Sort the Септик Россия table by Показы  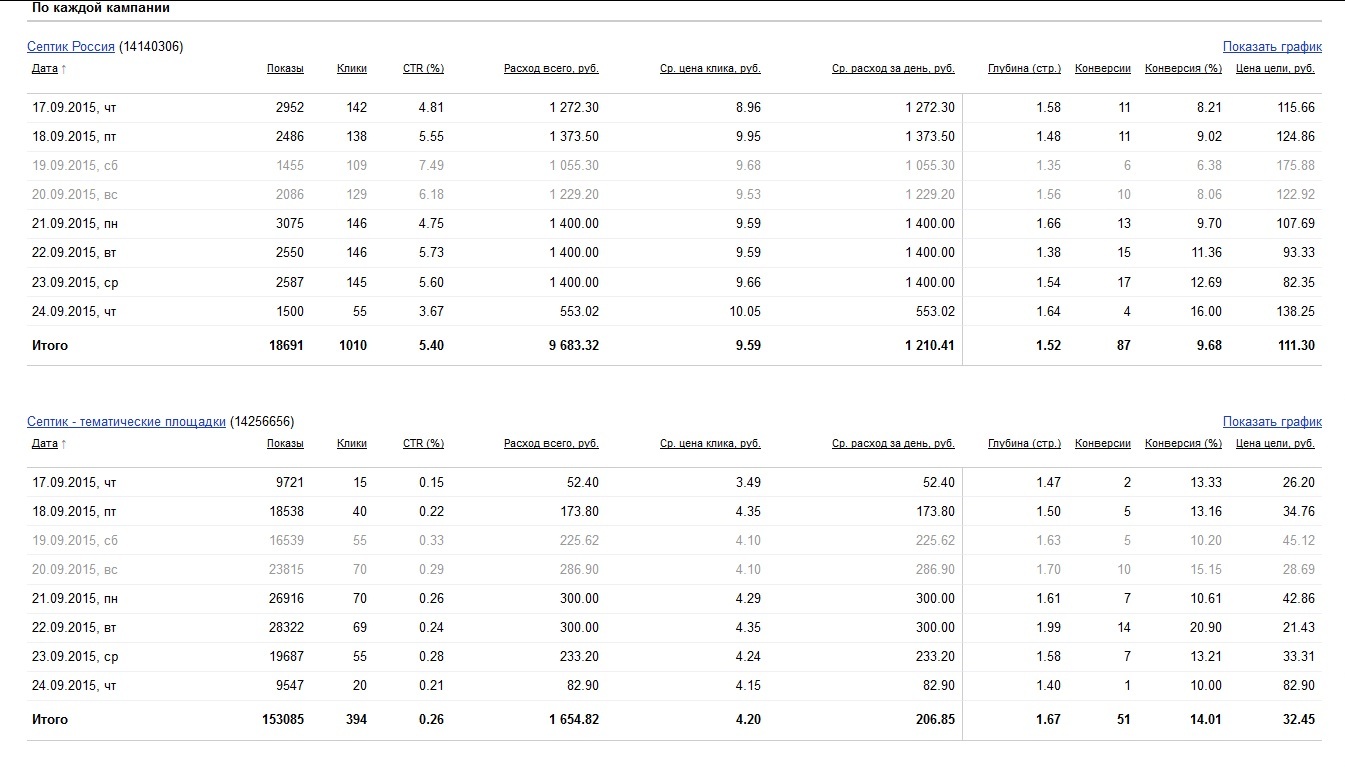285,69
